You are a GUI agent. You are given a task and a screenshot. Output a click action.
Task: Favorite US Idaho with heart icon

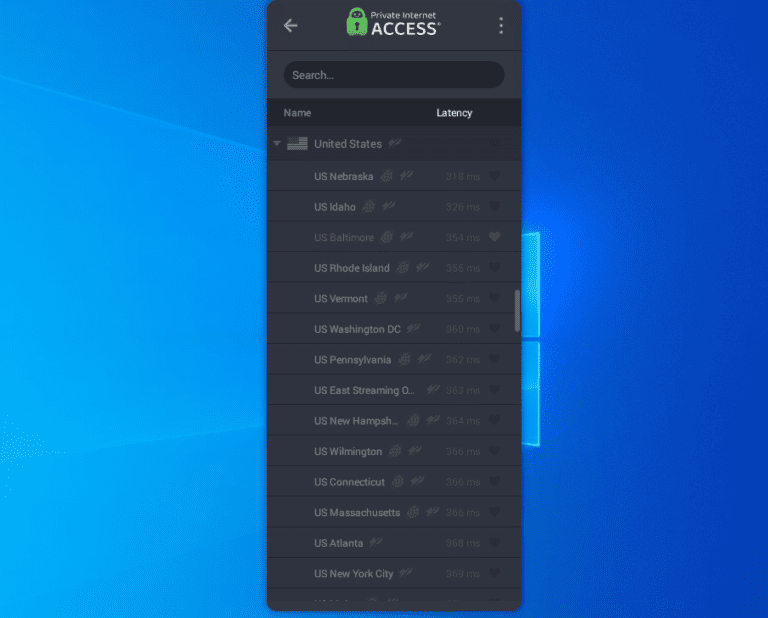pyautogui.click(x=494, y=206)
